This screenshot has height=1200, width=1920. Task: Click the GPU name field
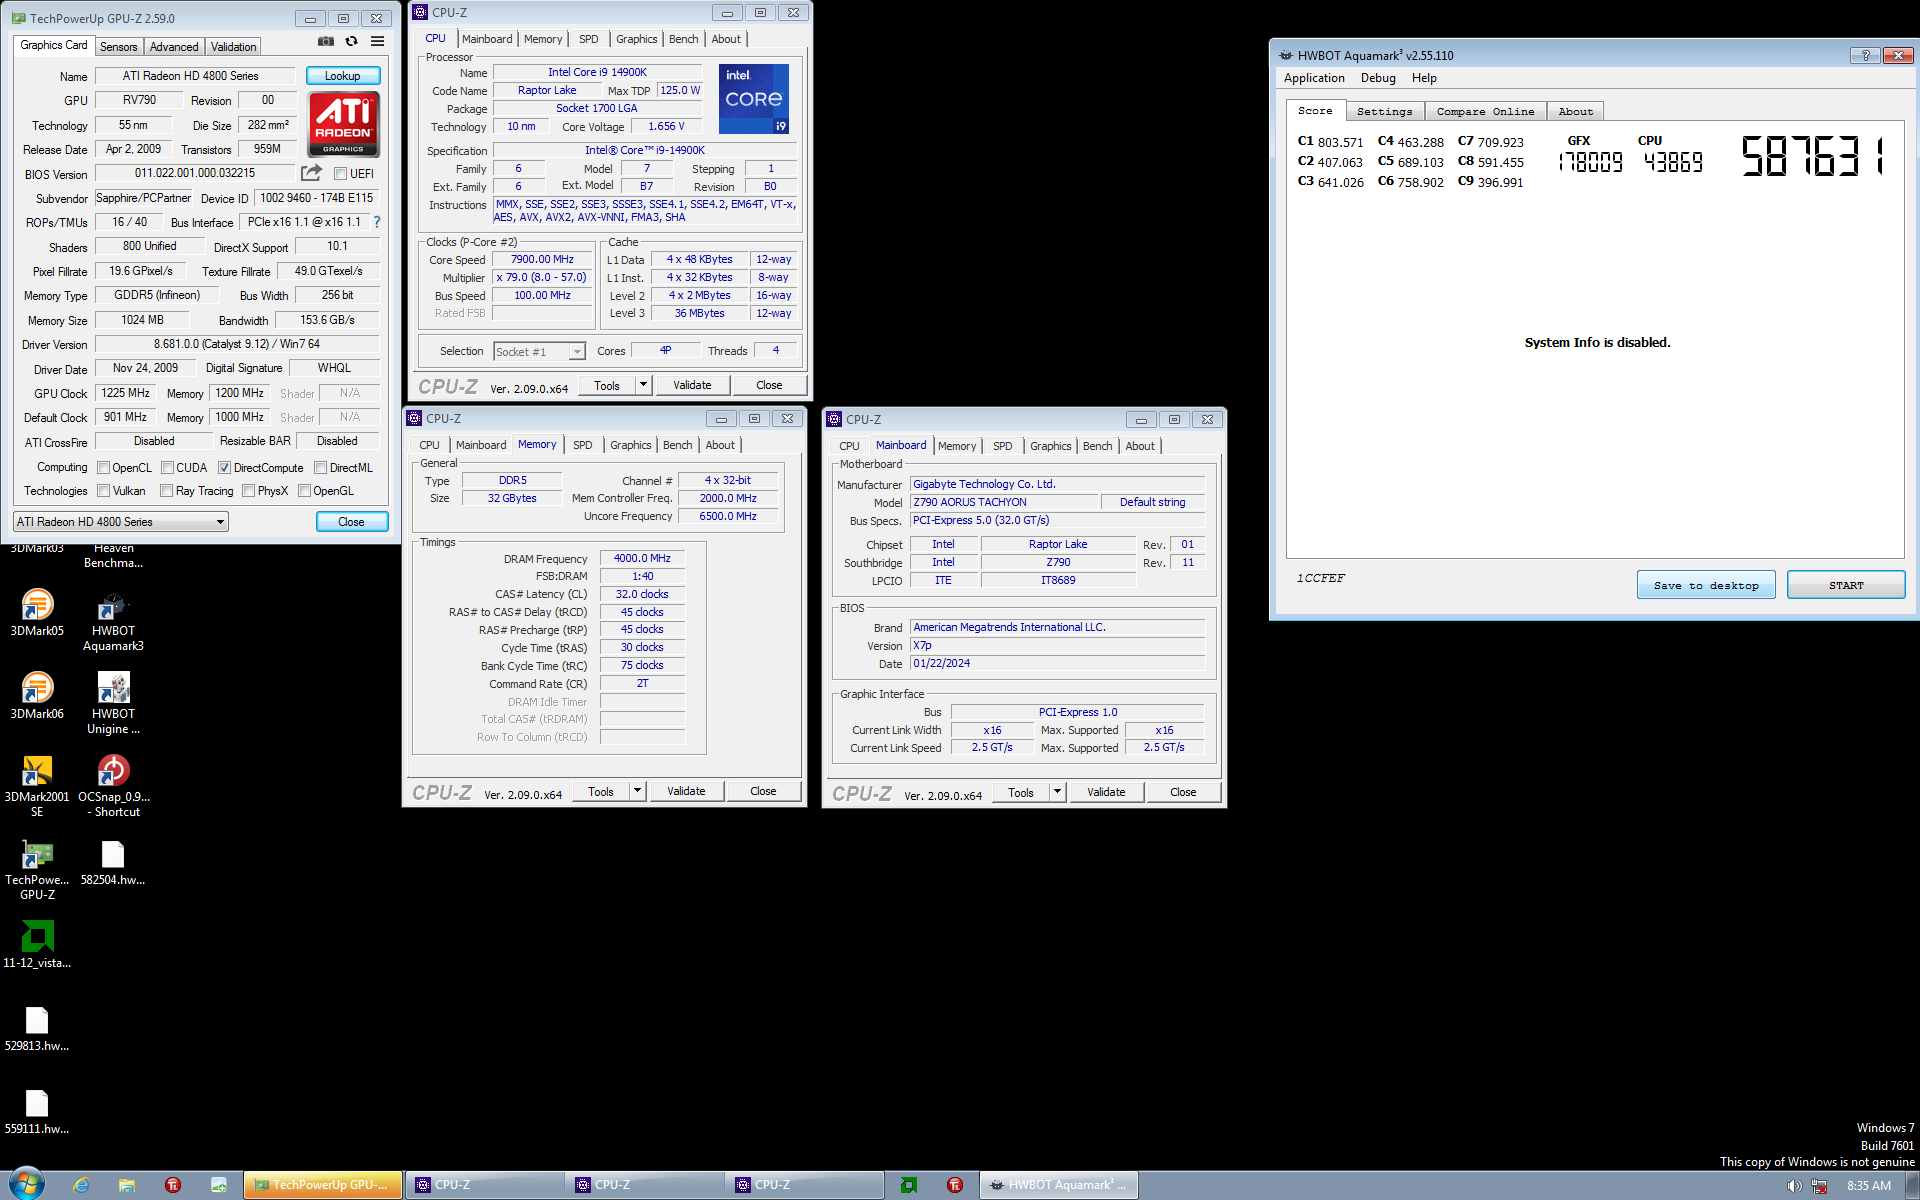(195, 76)
